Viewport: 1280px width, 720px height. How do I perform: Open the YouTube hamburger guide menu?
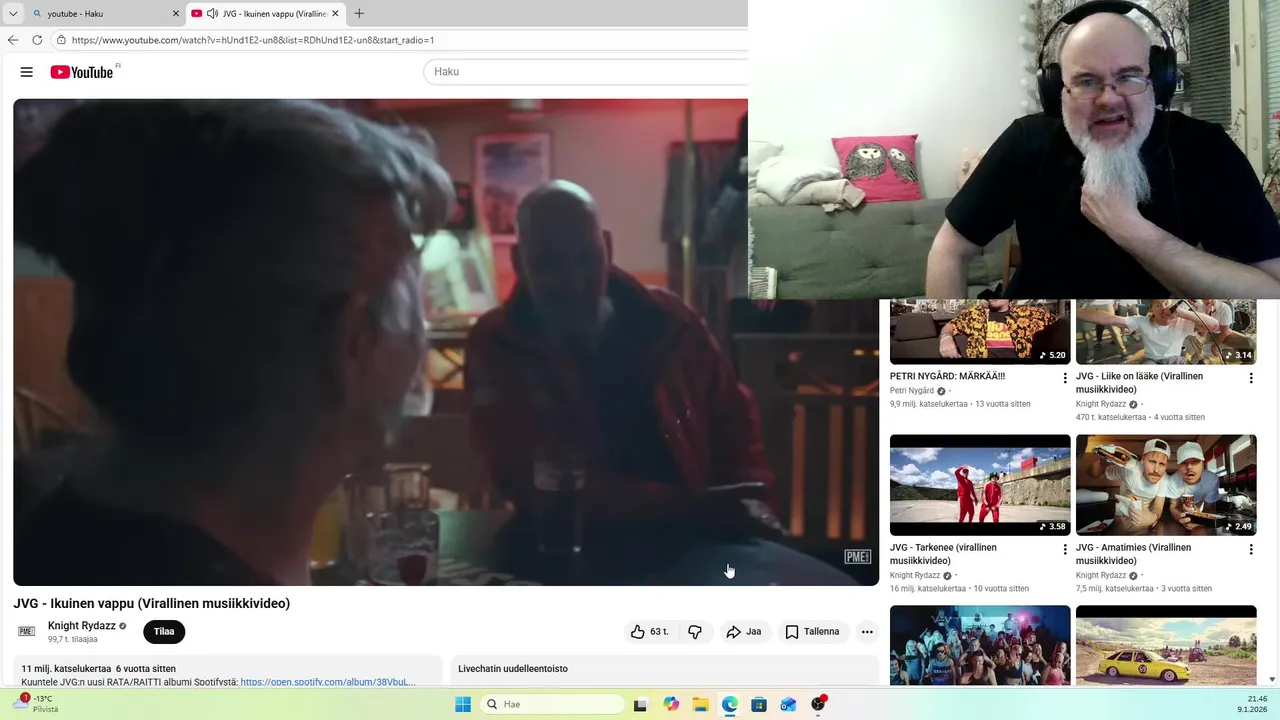click(27, 72)
